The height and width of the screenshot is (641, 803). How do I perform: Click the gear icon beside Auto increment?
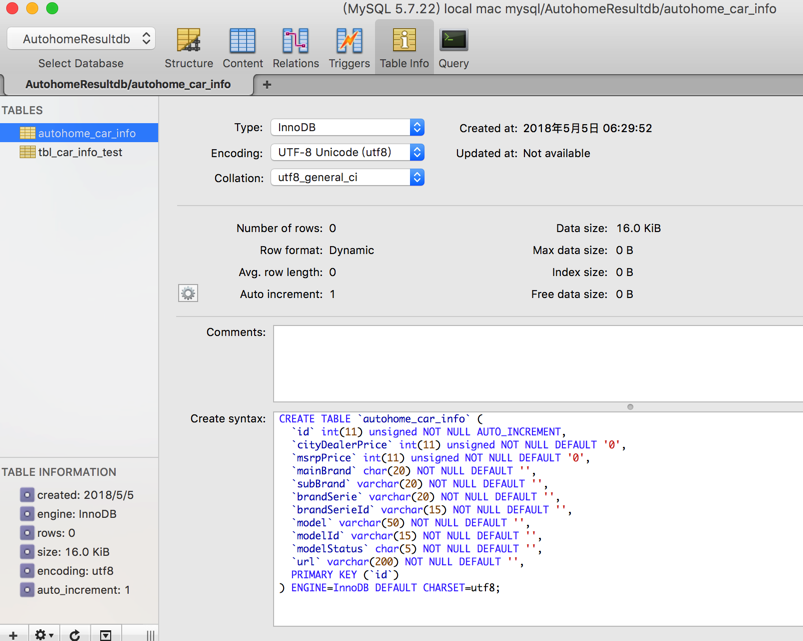(x=188, y=294)
